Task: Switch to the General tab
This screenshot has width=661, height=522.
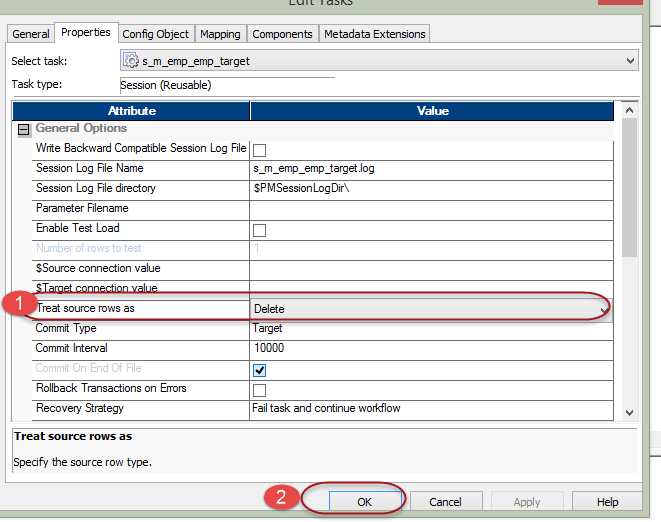Action: [31, 34]
